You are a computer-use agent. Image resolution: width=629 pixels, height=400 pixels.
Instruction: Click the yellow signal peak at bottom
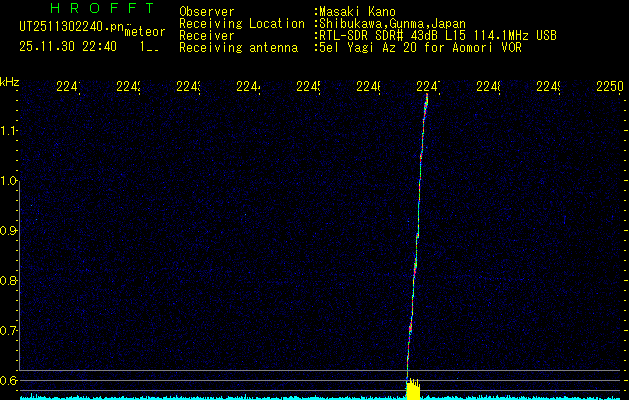click(x=411, y=388)
